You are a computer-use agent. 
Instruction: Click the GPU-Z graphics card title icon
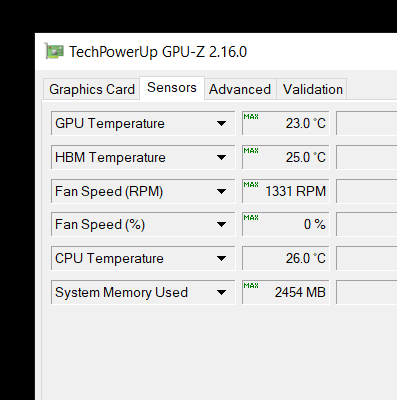(54, 51)
